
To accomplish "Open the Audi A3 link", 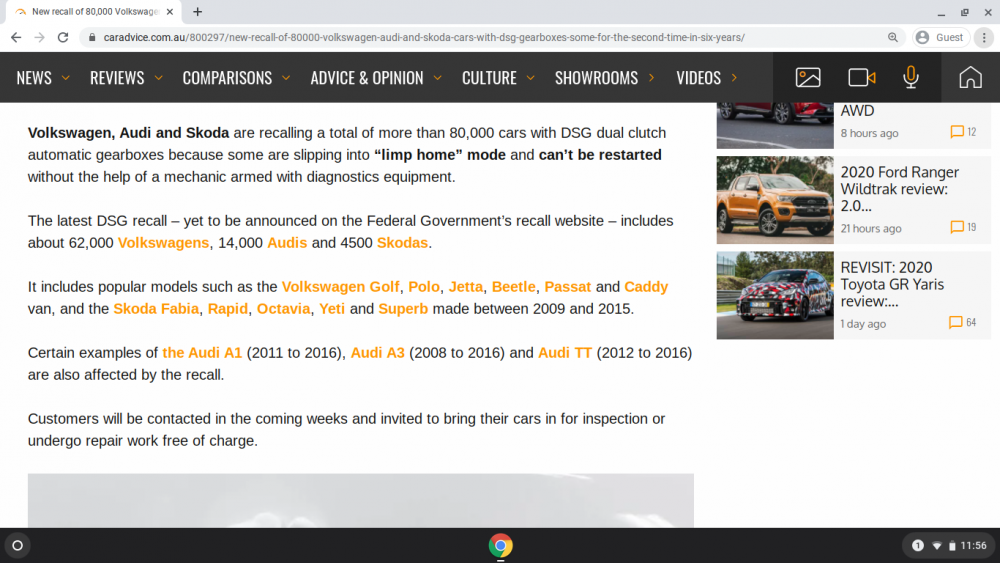I will click(x=378, y=353).
